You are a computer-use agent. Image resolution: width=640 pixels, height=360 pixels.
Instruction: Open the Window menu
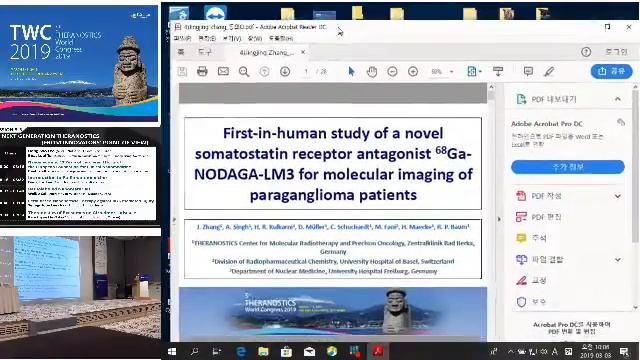pos(255,38)
